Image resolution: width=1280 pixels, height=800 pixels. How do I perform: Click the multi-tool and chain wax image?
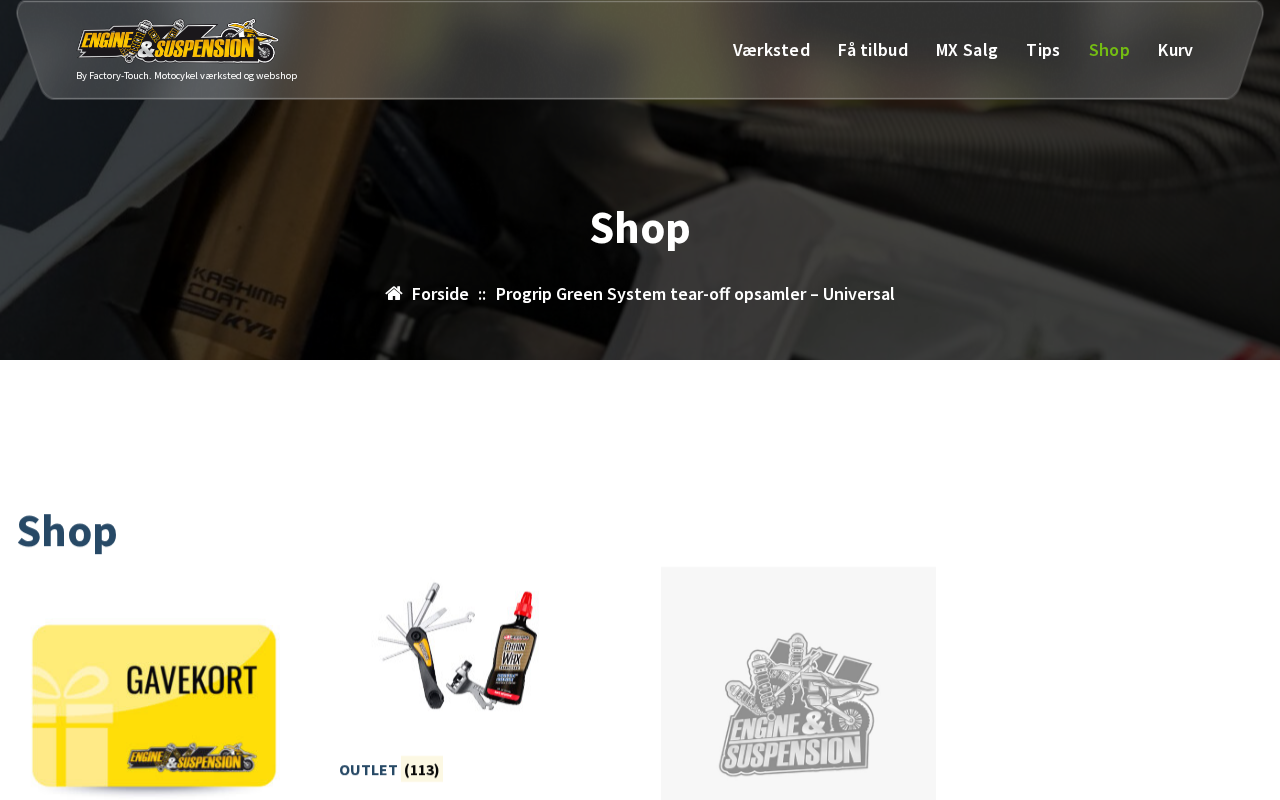457,646
